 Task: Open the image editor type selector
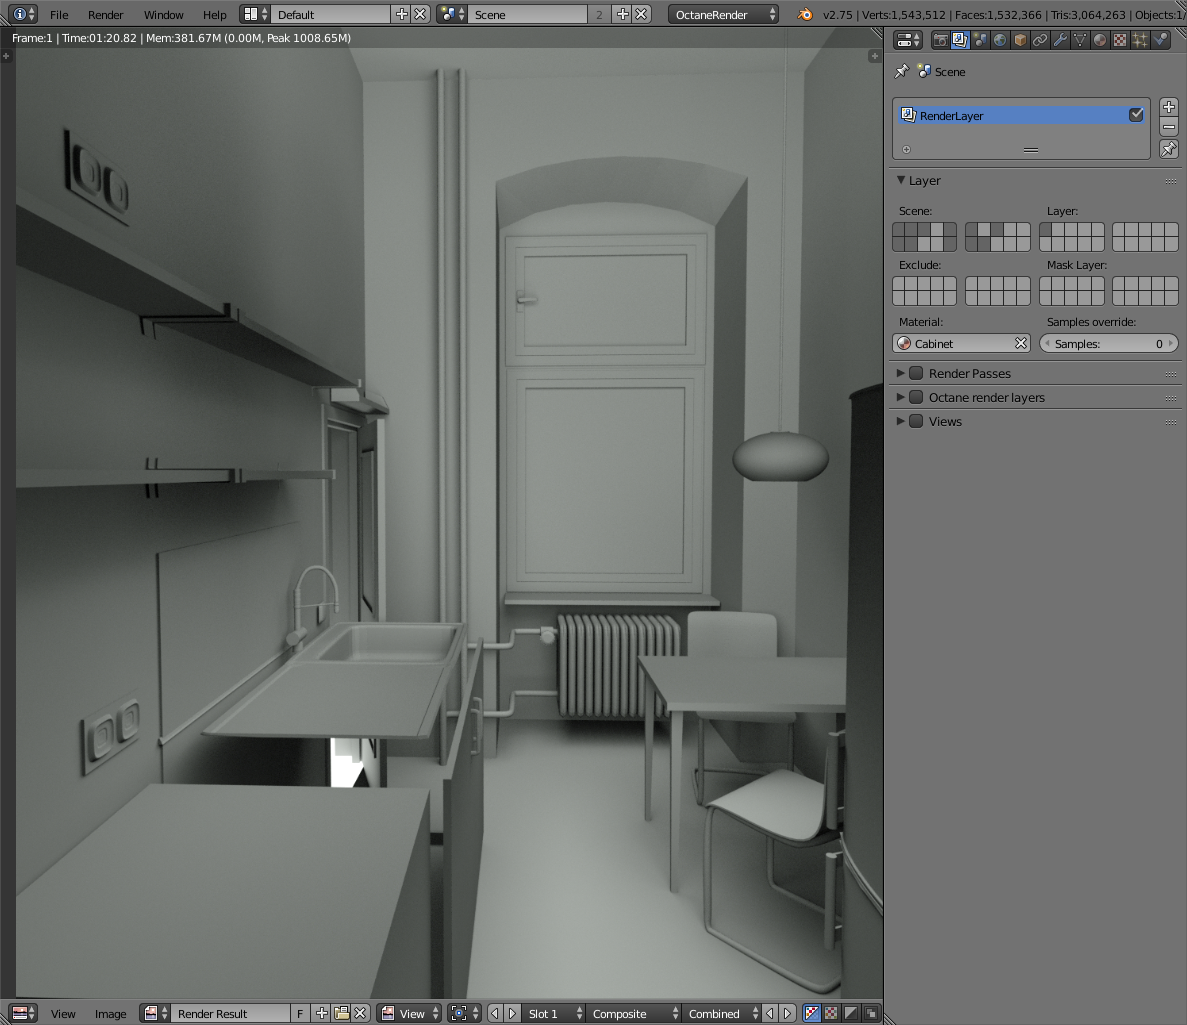click(x=23, y=1013)
